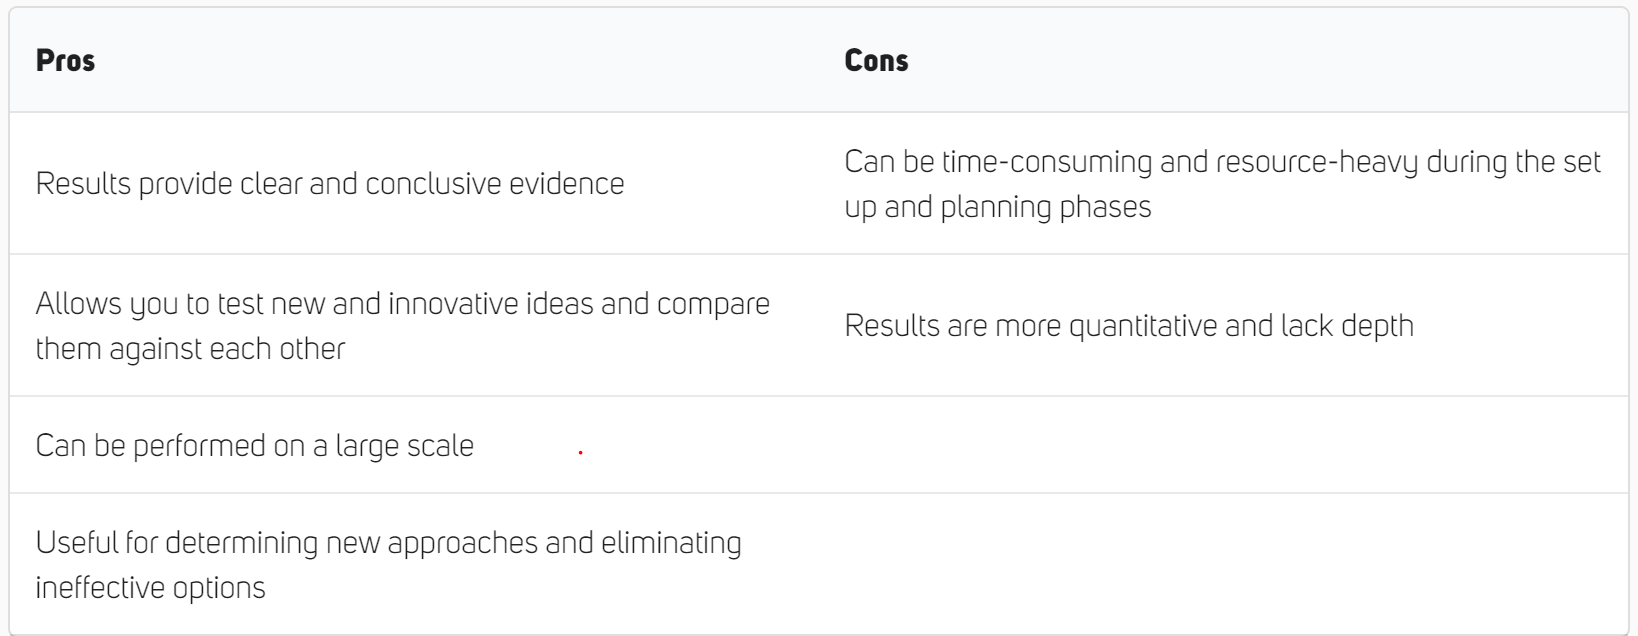Select 'Can be performed on a large scale'

point(255,446)
